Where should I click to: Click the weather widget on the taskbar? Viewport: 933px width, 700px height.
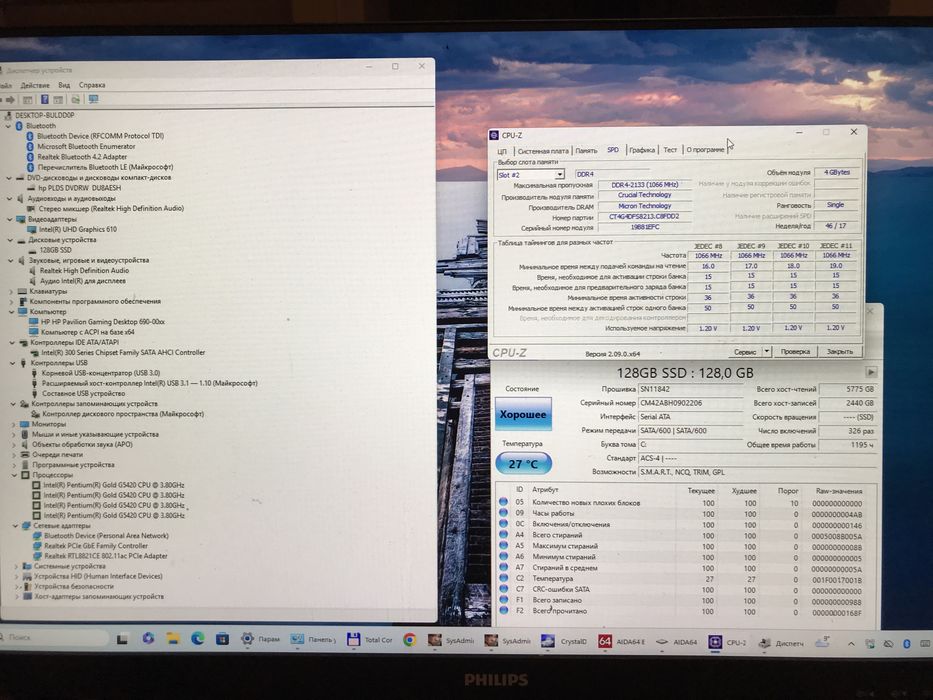824,642
